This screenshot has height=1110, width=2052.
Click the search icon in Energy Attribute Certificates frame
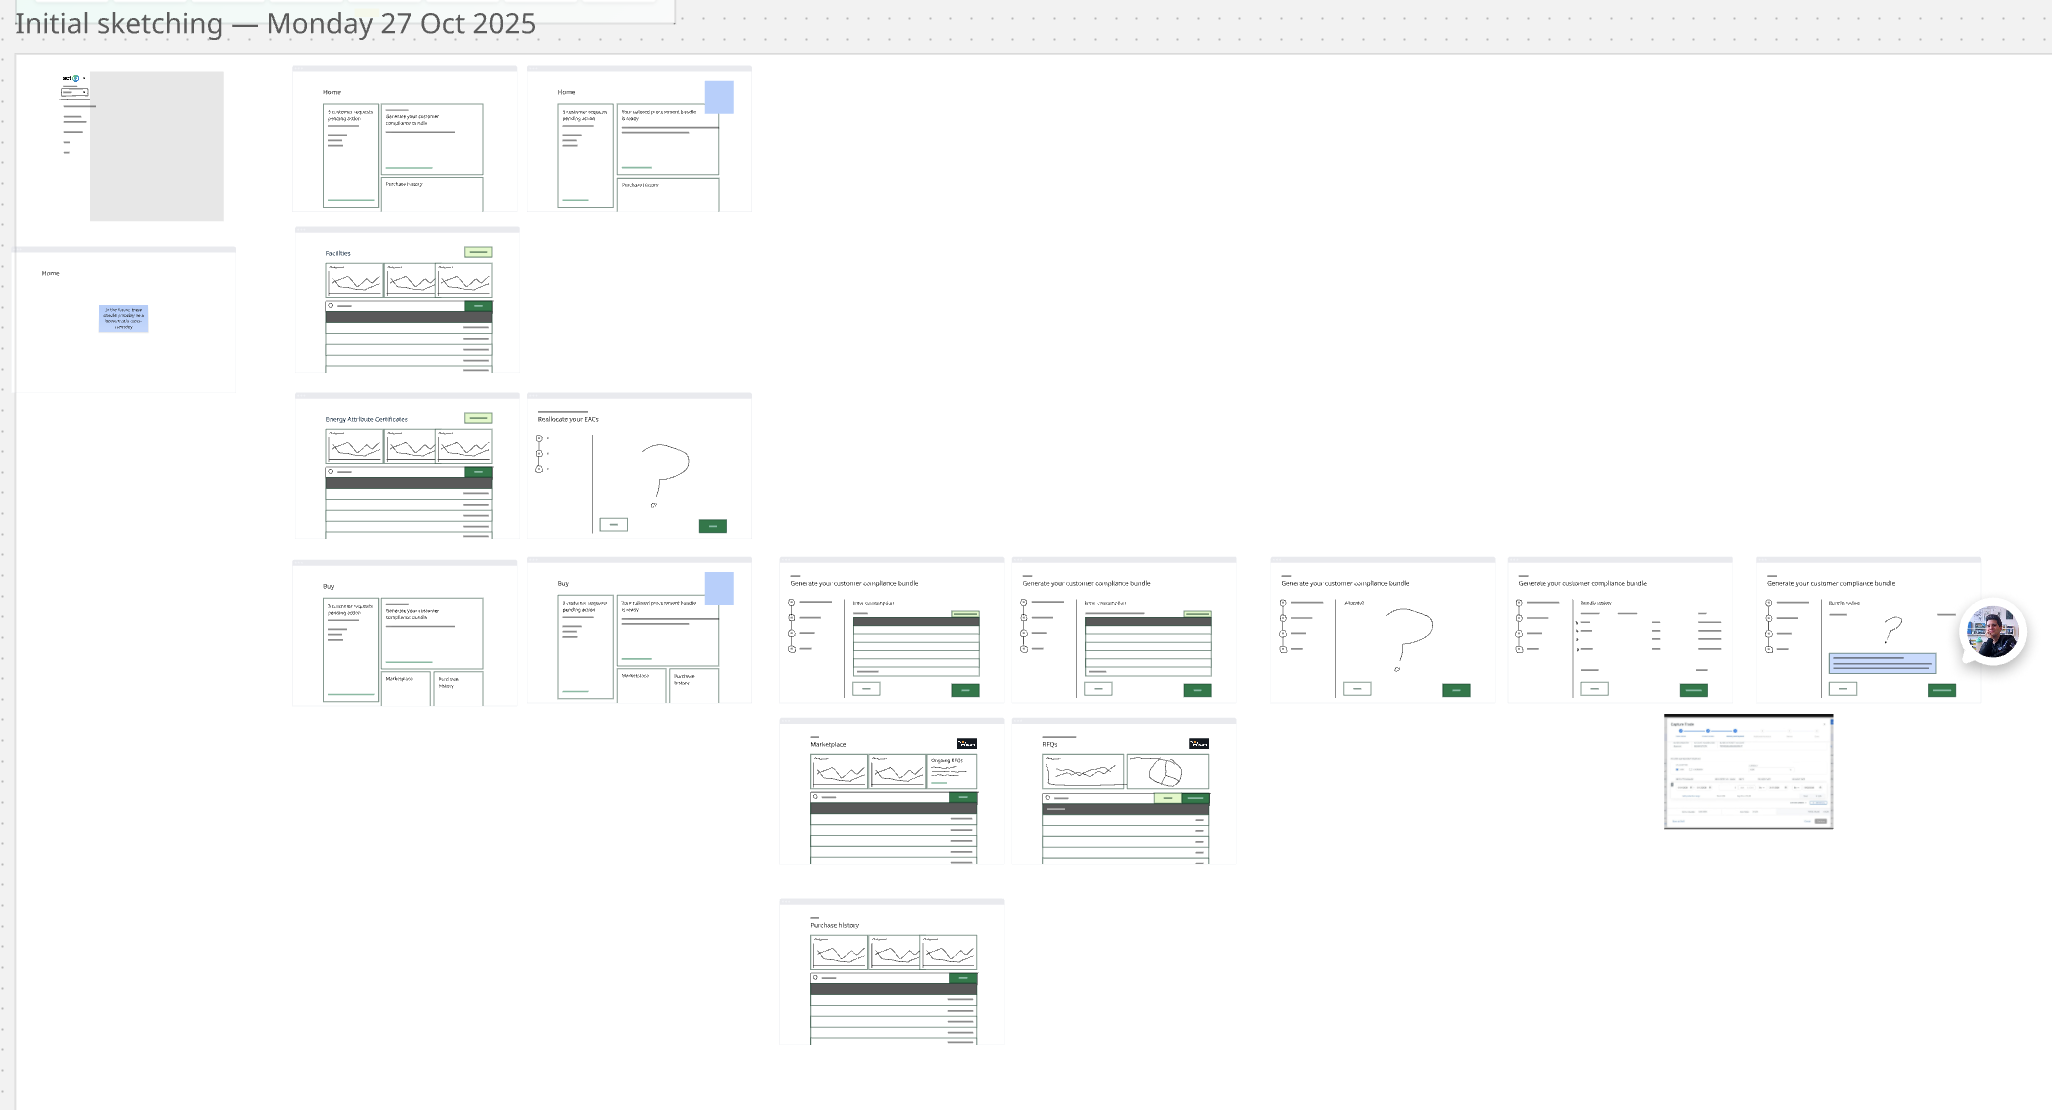click(x=331, y=471)
